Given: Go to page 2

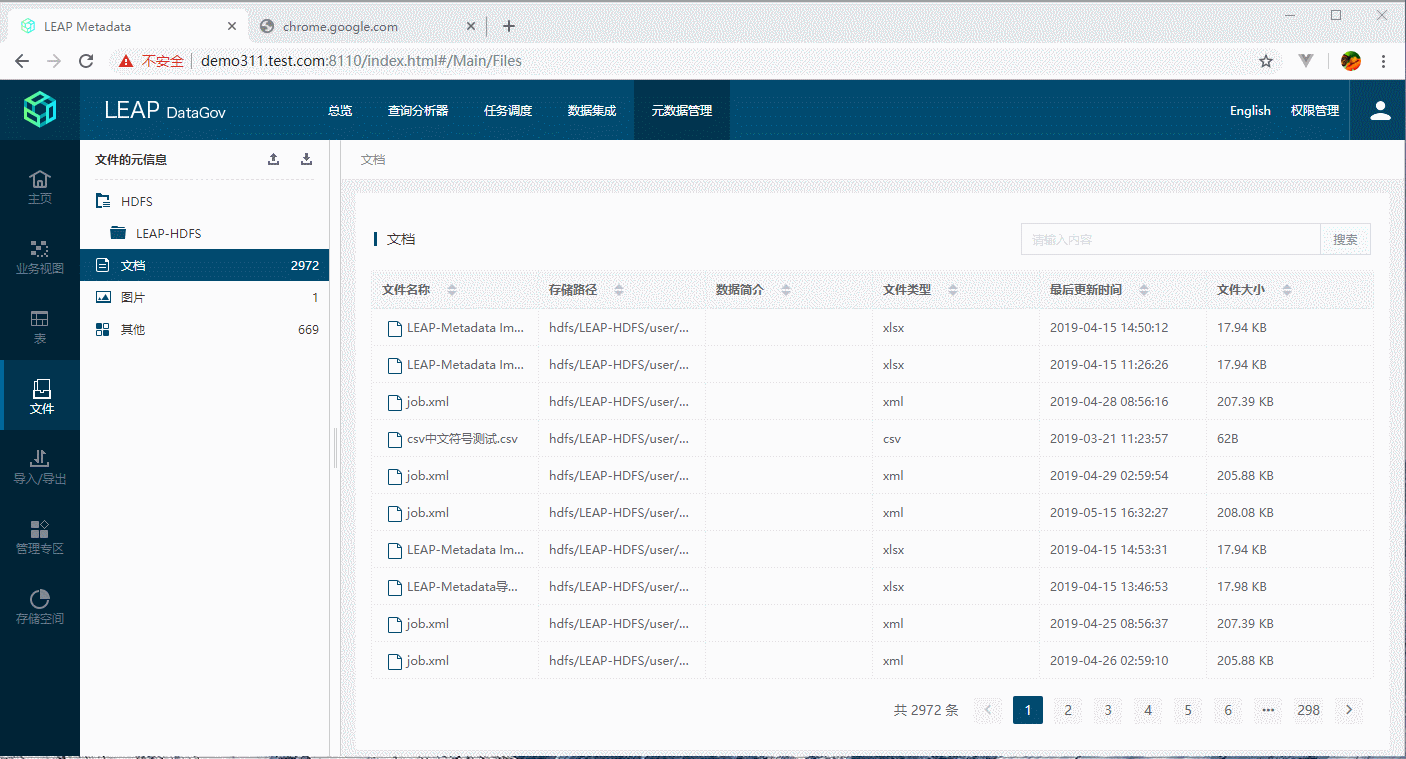Looking at the screenshot, I should click(x=1068, y=710).
